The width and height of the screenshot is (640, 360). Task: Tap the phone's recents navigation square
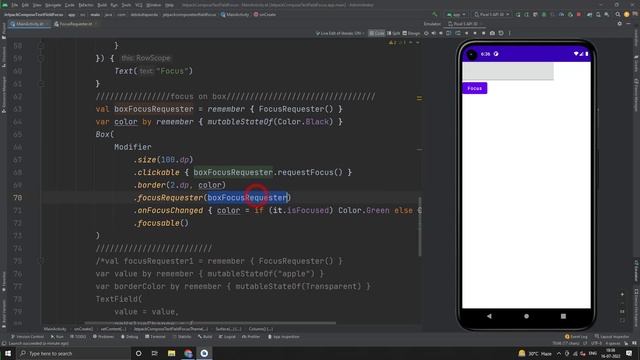click(563, 316)
